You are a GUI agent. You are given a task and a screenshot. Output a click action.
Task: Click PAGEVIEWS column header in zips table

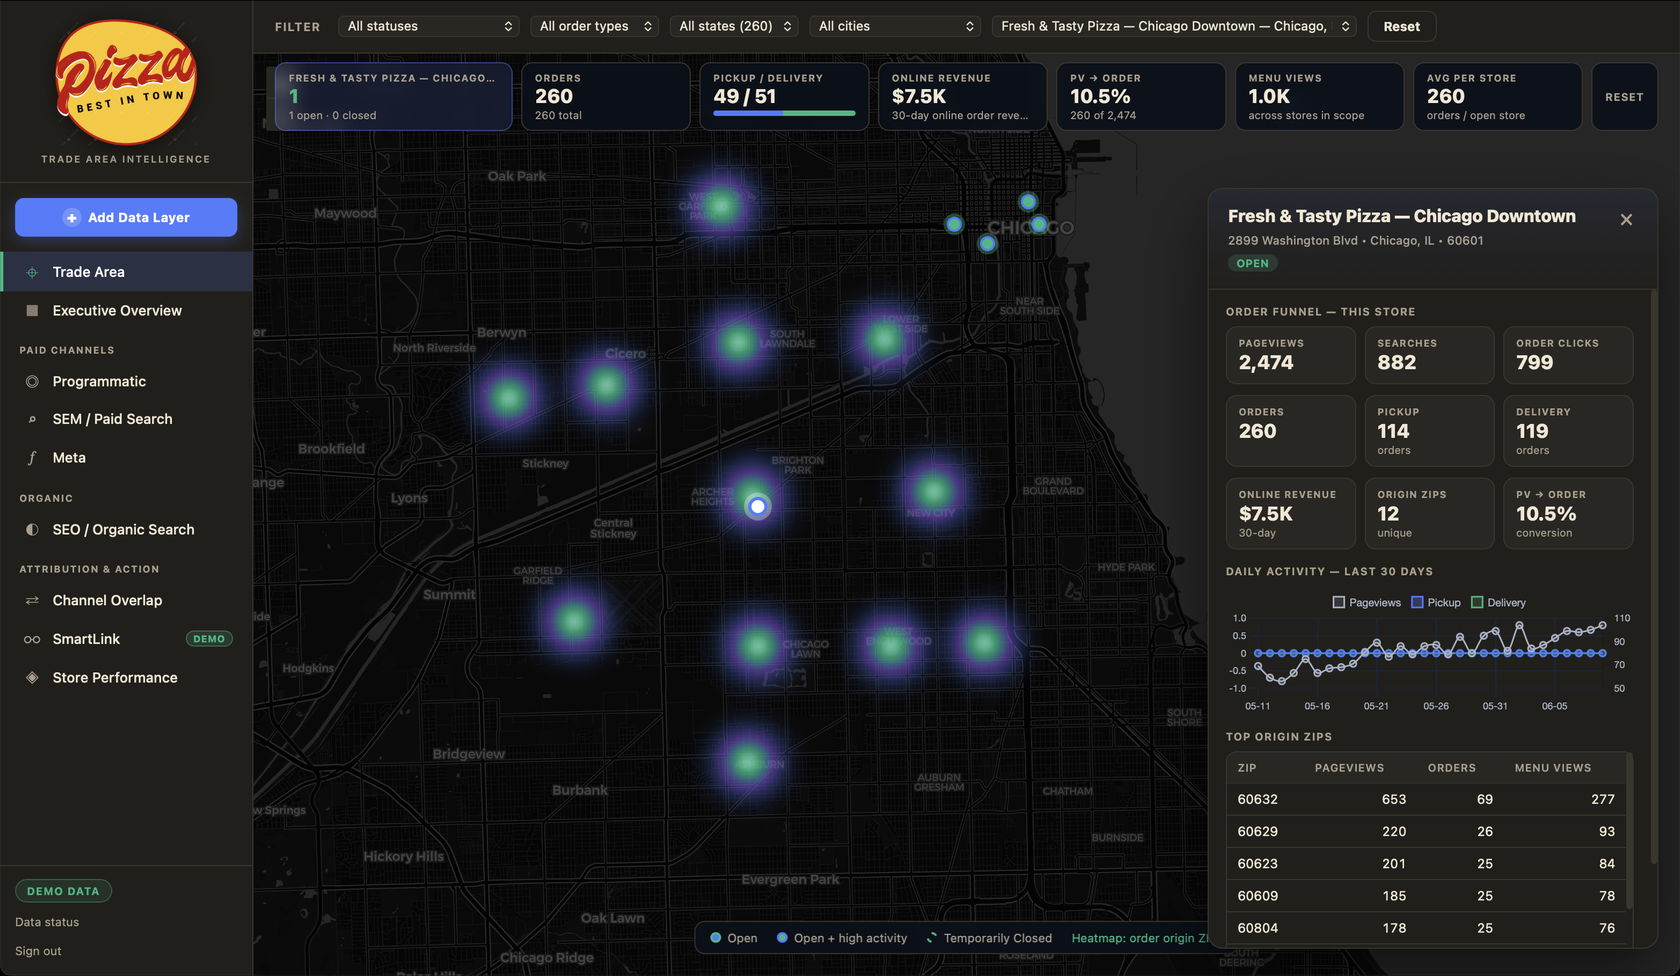click(1349, 768)
